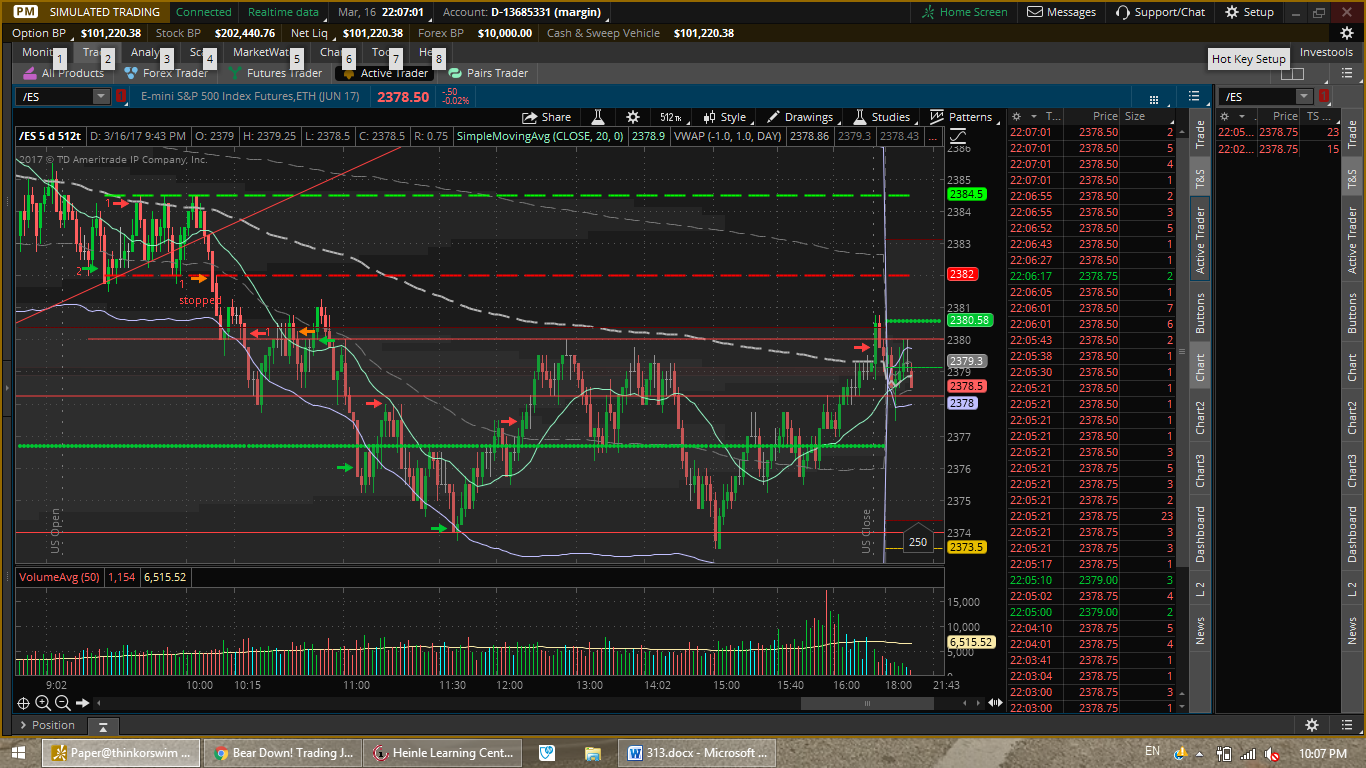Open the flask icon beside Share

click(x=598, y=117)
